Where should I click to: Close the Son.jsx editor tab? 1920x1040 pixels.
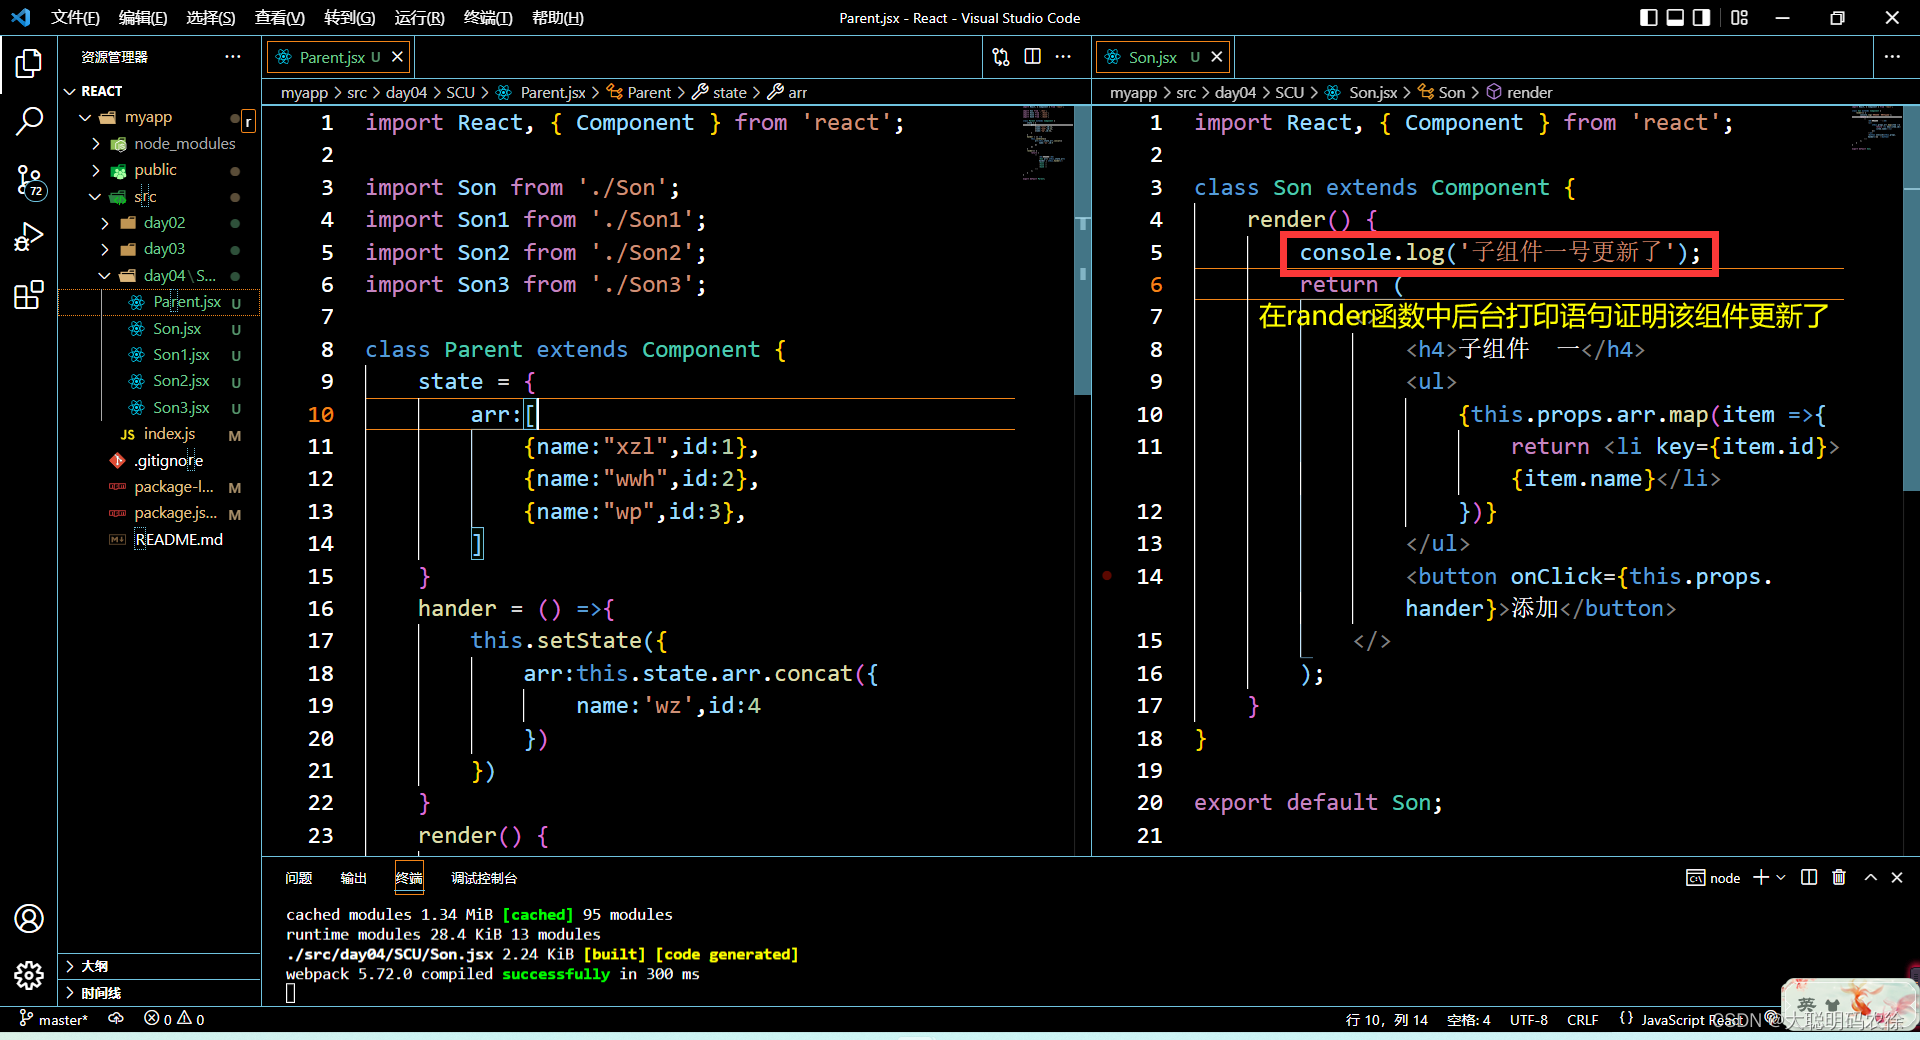(1217, 57)
